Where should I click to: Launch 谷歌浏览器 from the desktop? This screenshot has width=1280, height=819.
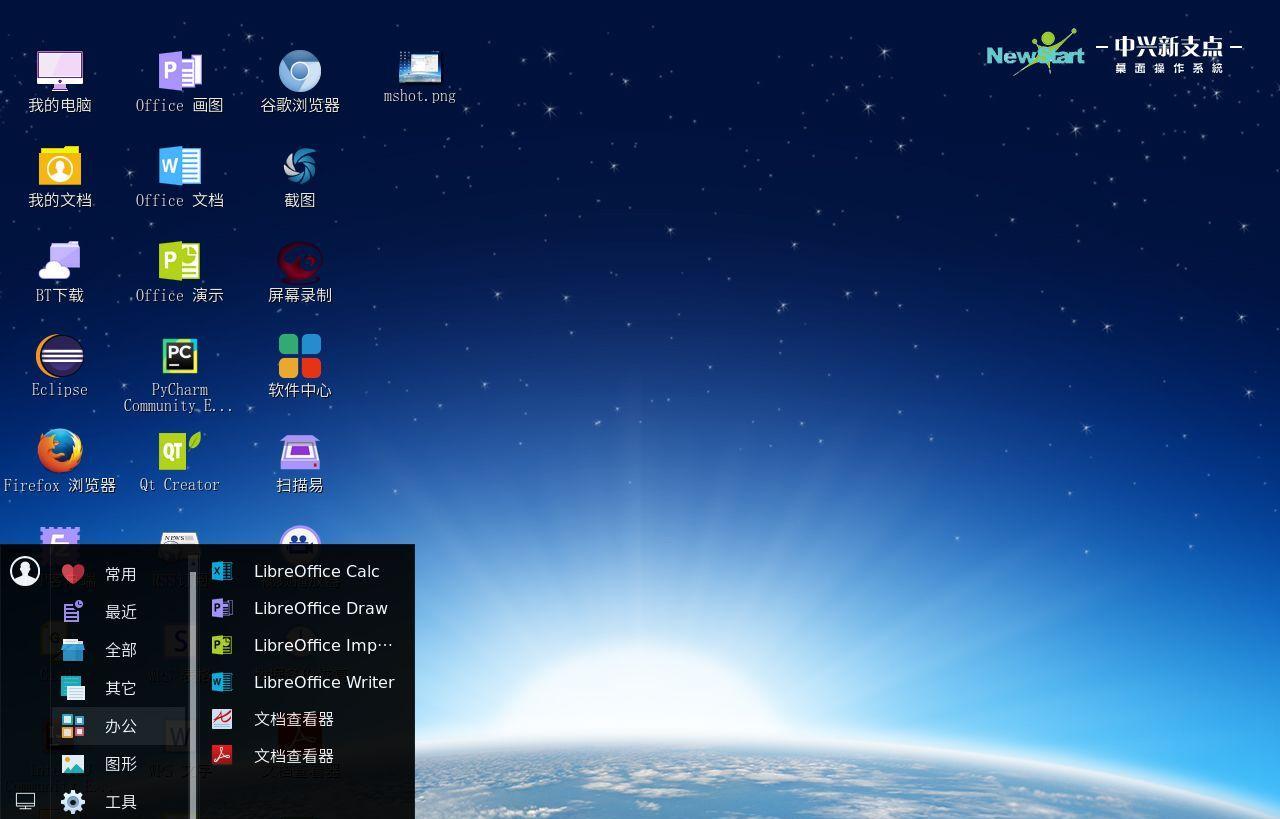pos(300,82)
